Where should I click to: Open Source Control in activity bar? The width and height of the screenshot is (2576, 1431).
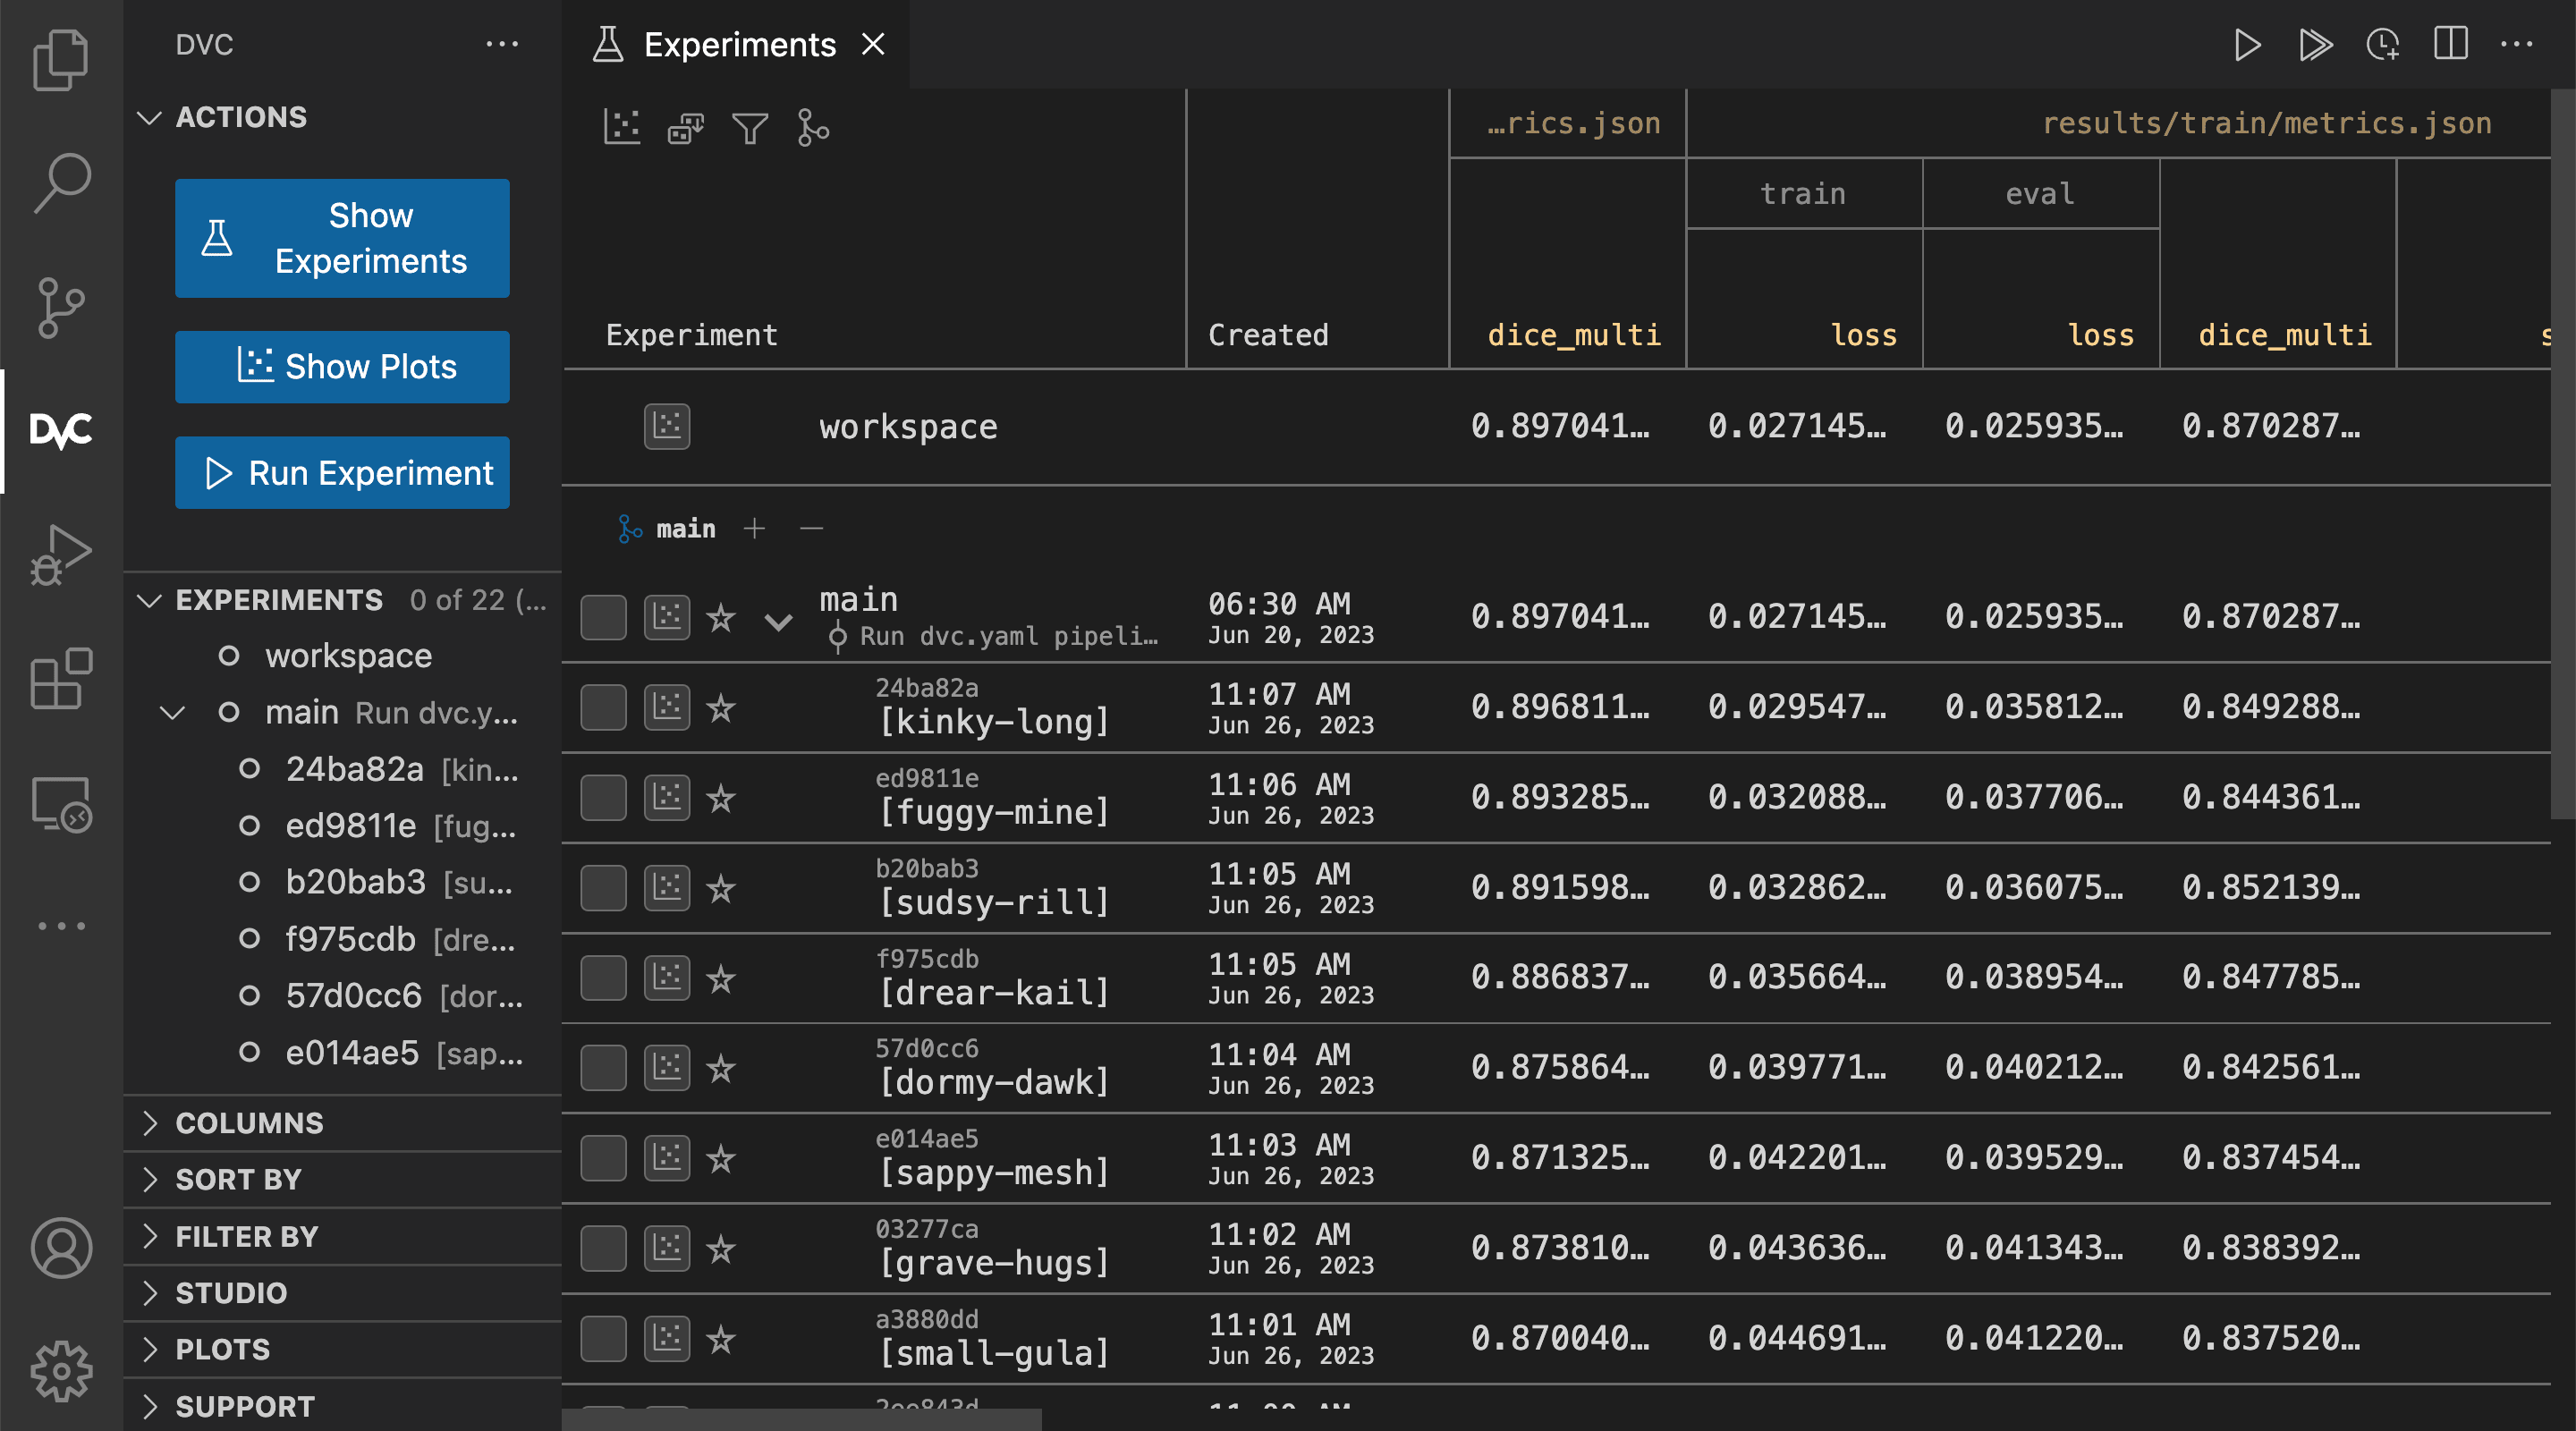click(x=61, y=307)
